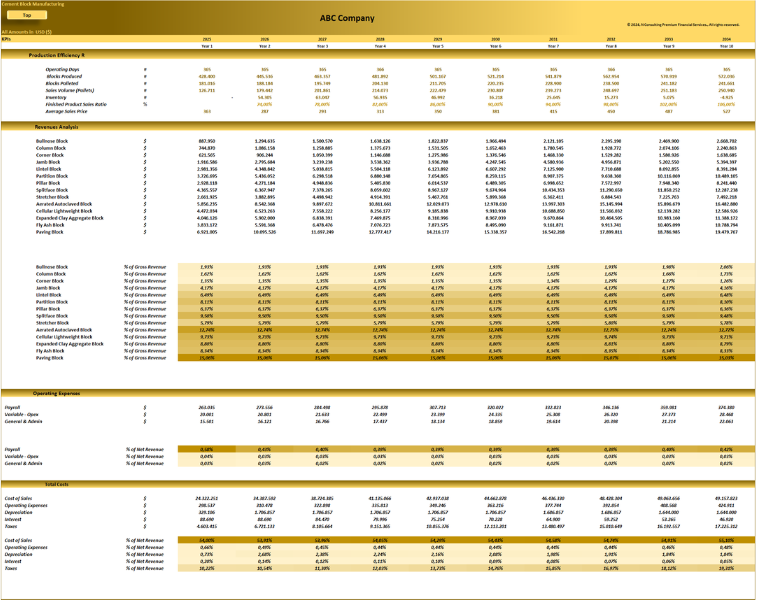Select the Year 5 column header
The width and height of the screenshot is (759, 600).
438,46
